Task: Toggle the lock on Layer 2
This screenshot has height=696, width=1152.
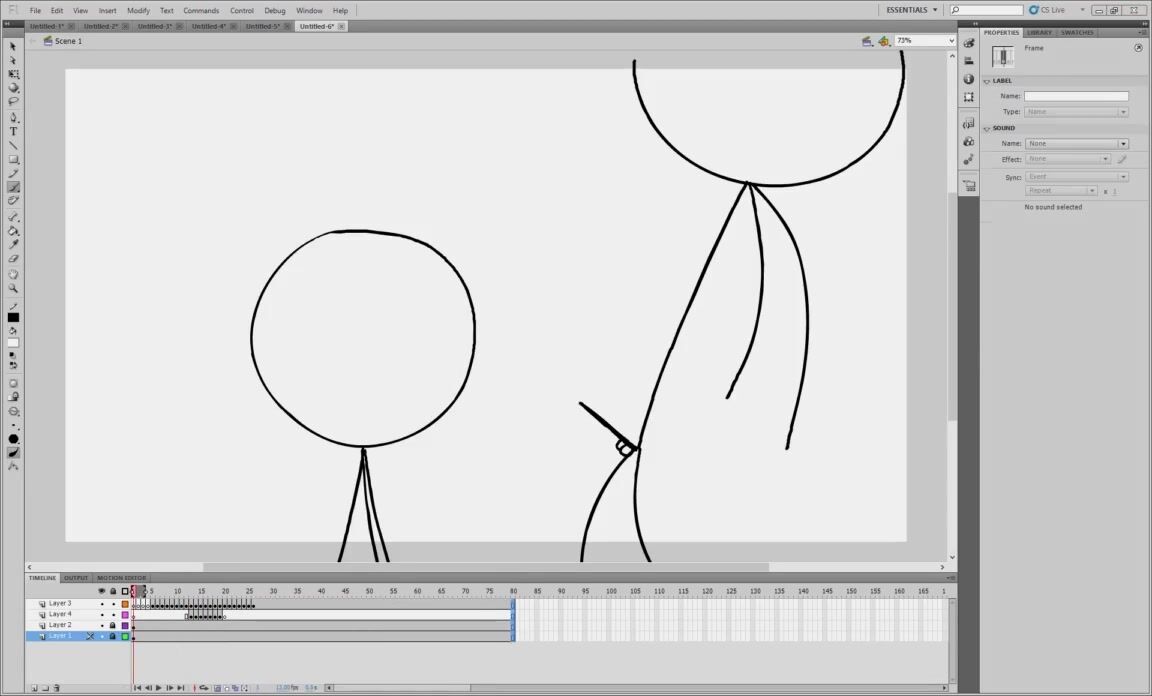Action: [x=113, y=625]
